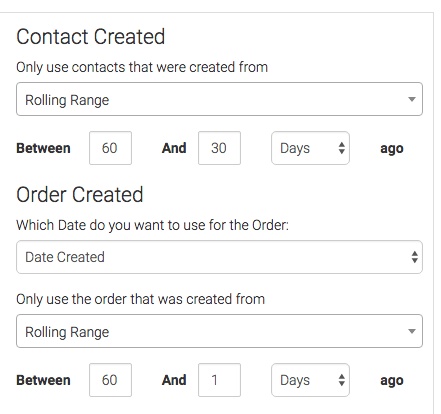Image resolution: width=441 pixels, height=414 pixels.
Task: Open the Order Created Rolling Range dropdown
Action: 219,331
